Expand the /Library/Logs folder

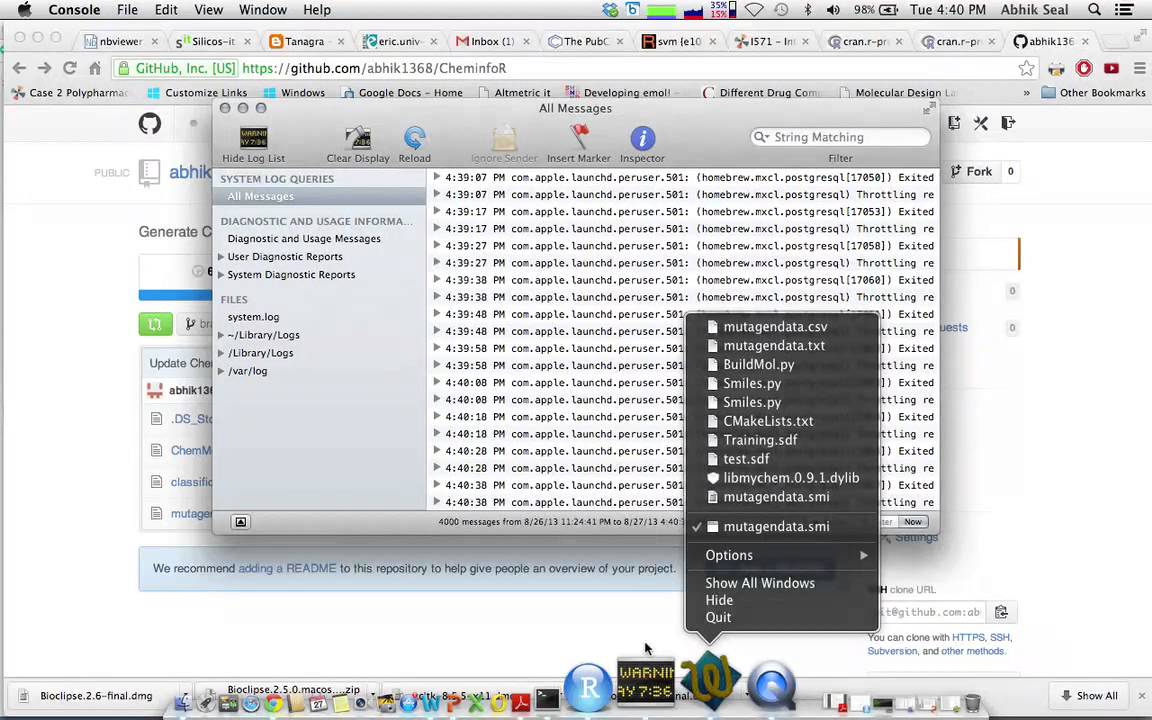tap(221, 353)
